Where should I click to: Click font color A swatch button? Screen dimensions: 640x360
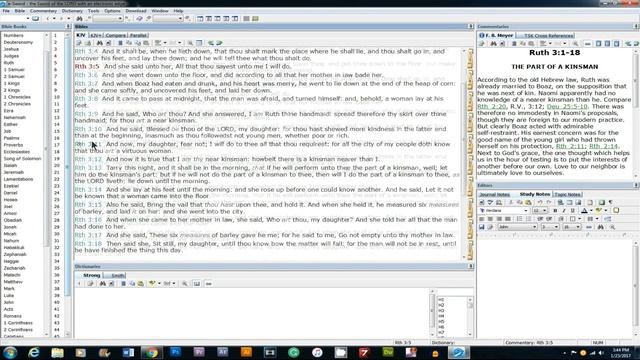coord(584,211)
